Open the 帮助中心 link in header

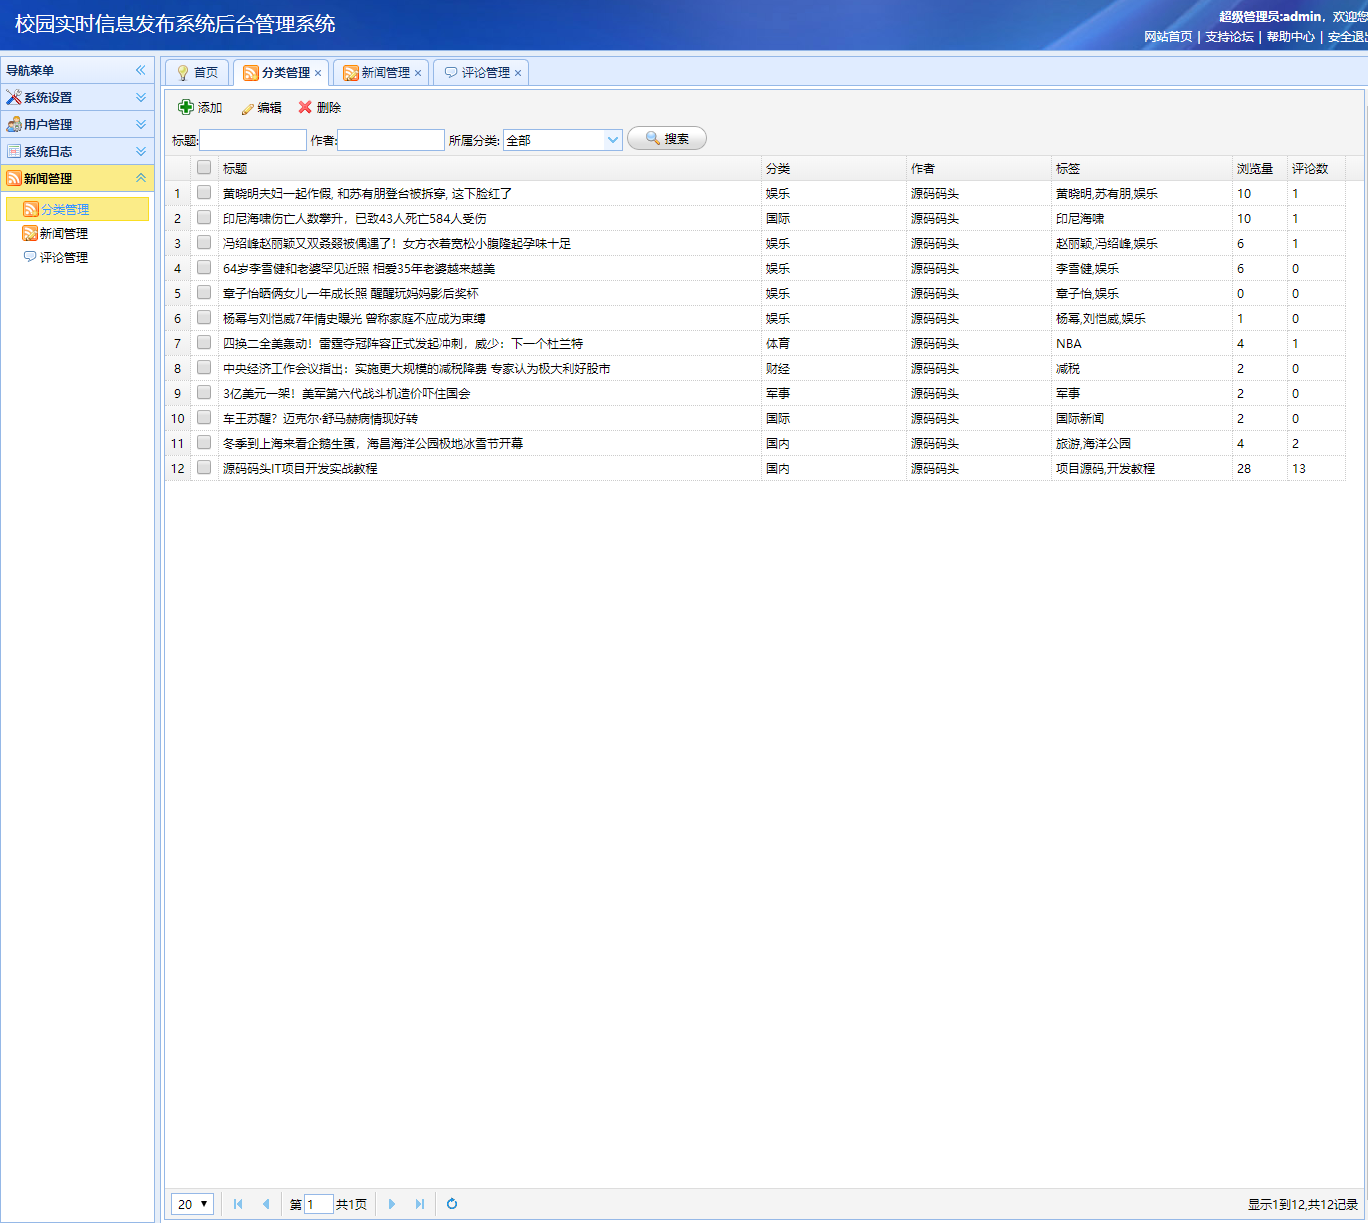(x=1290, y=37)
